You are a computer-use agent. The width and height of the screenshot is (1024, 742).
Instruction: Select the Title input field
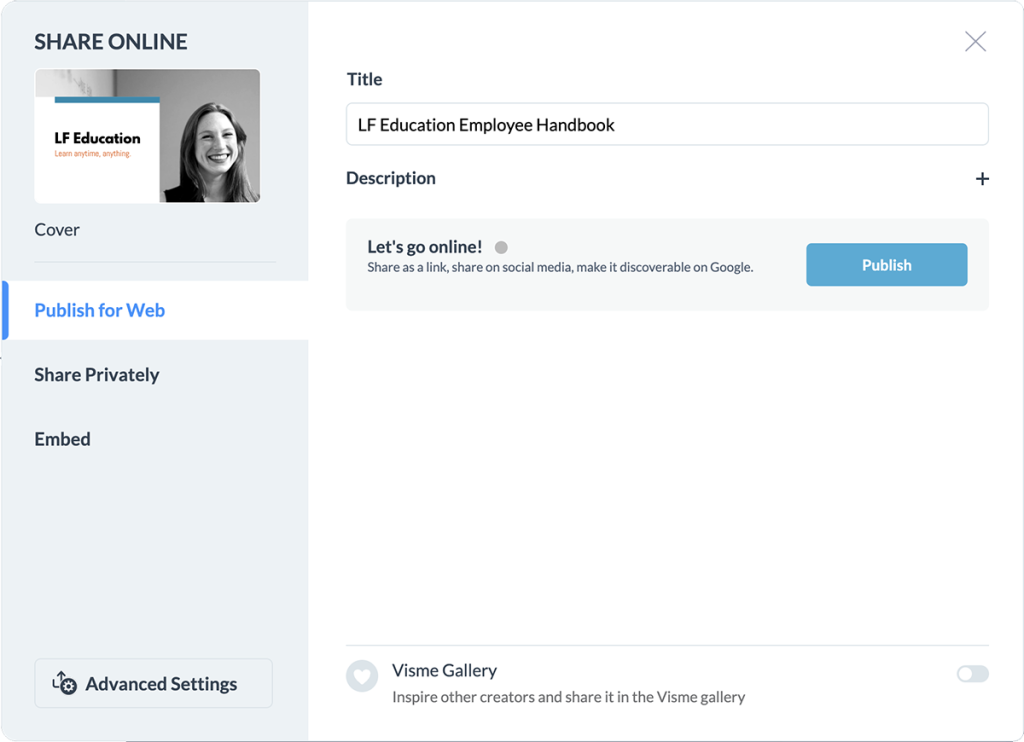[667, 124]
